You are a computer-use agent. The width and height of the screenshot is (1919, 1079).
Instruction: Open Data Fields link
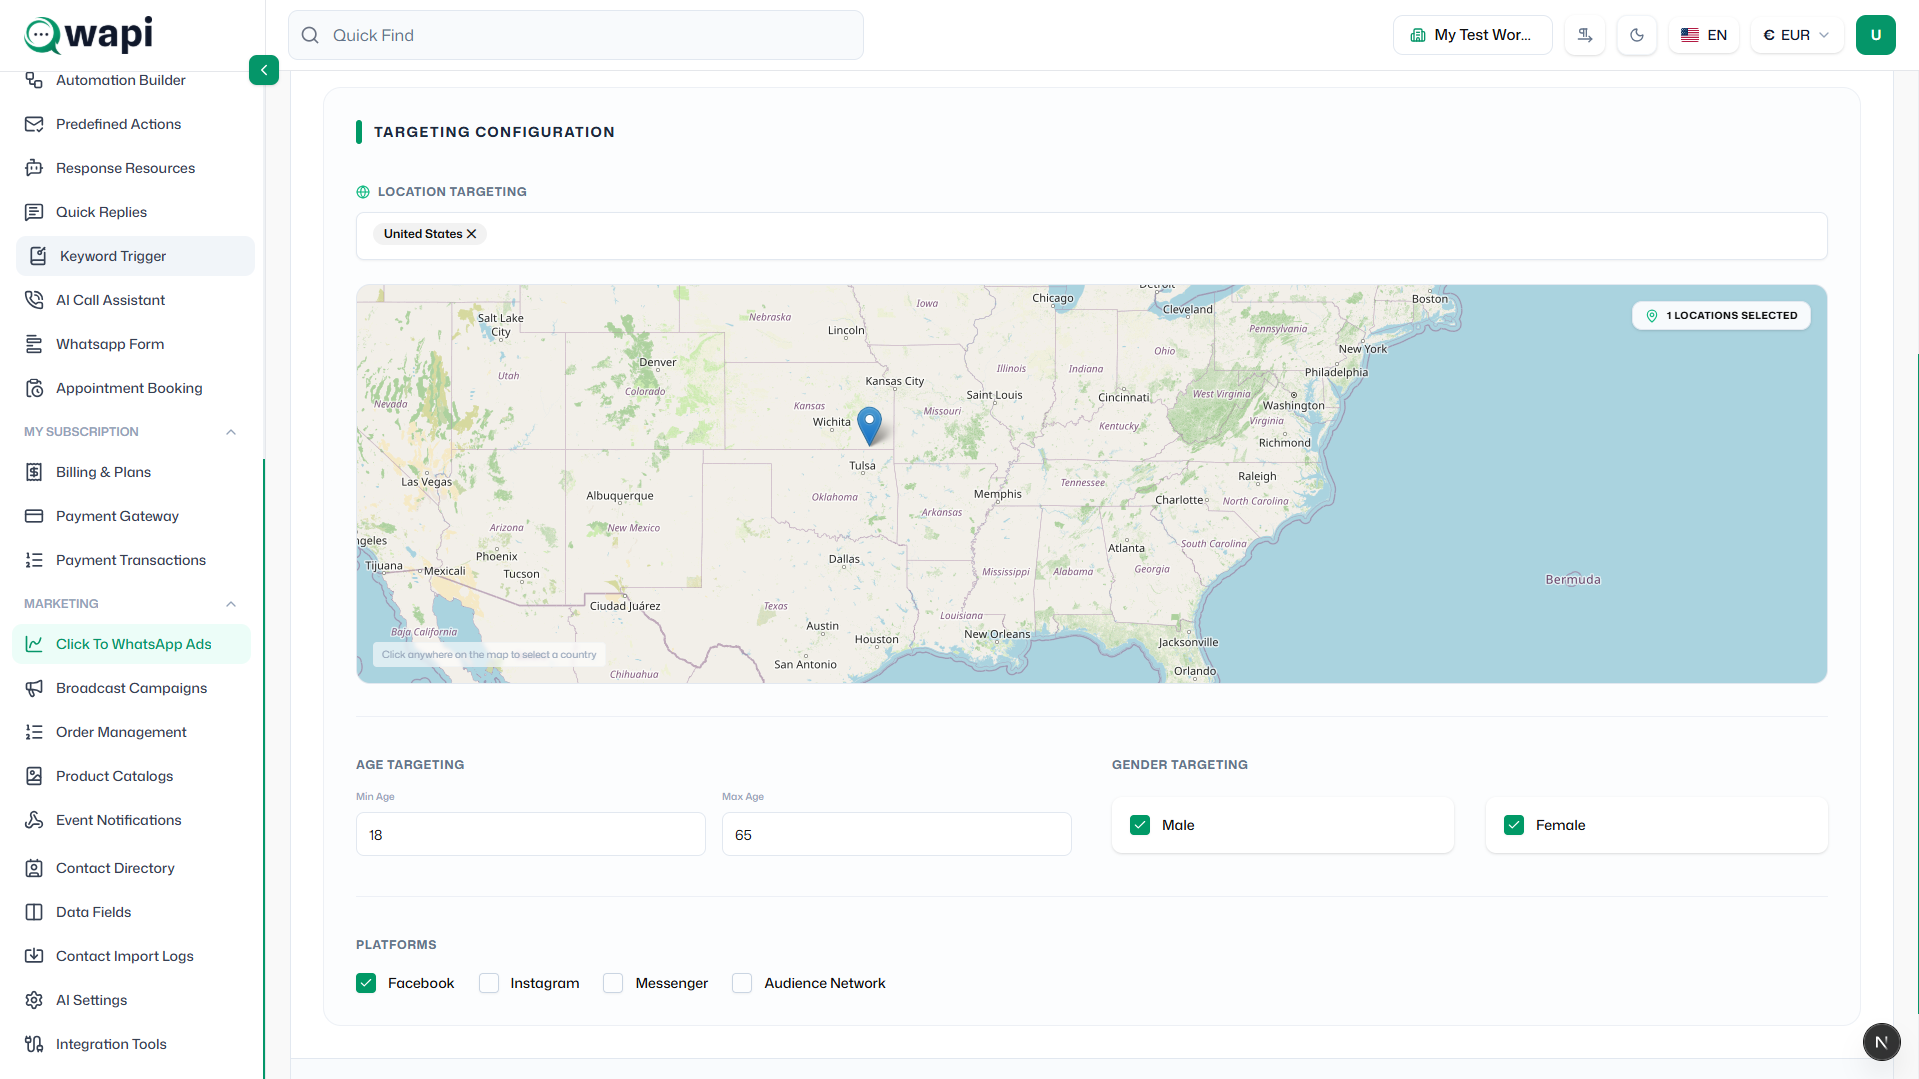coord(94,912)
